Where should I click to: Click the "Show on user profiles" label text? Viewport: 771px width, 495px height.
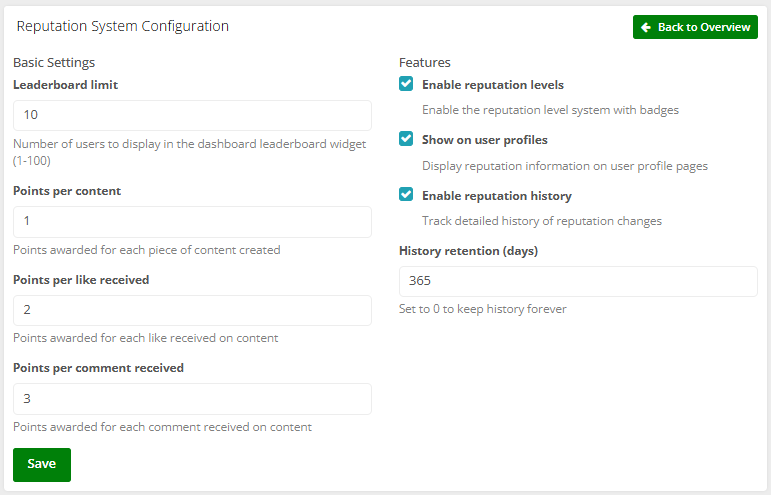(x=484, y=140)
